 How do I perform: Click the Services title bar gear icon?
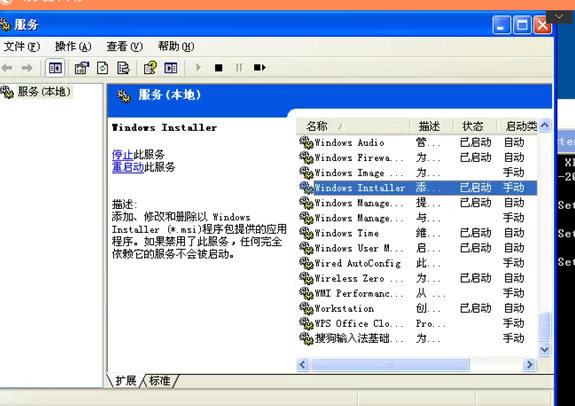(5, 25)
